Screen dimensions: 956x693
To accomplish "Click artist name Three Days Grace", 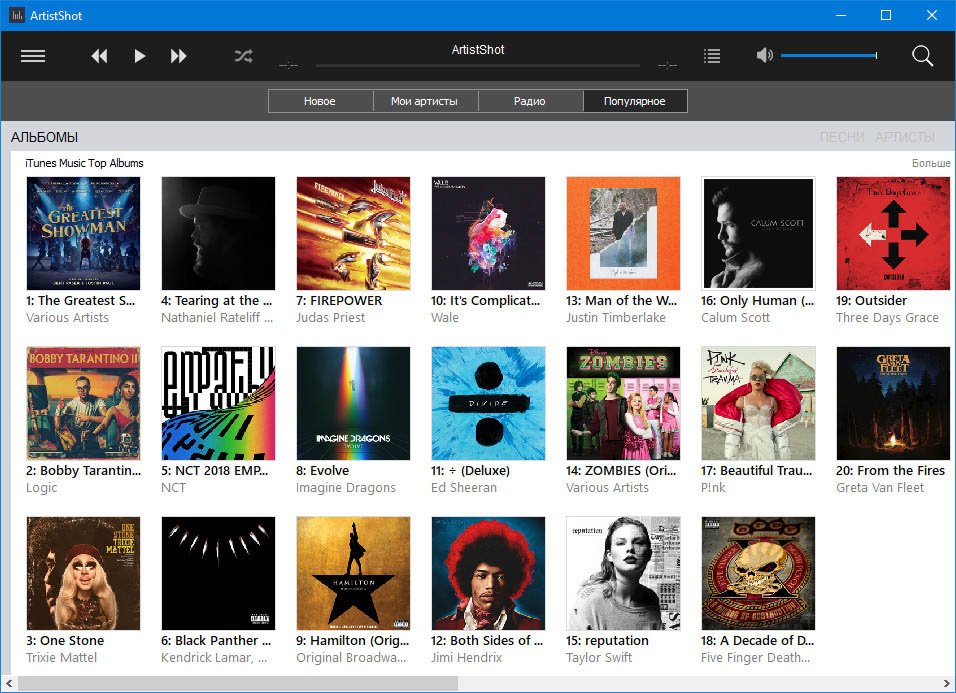I will click(887, 318).
